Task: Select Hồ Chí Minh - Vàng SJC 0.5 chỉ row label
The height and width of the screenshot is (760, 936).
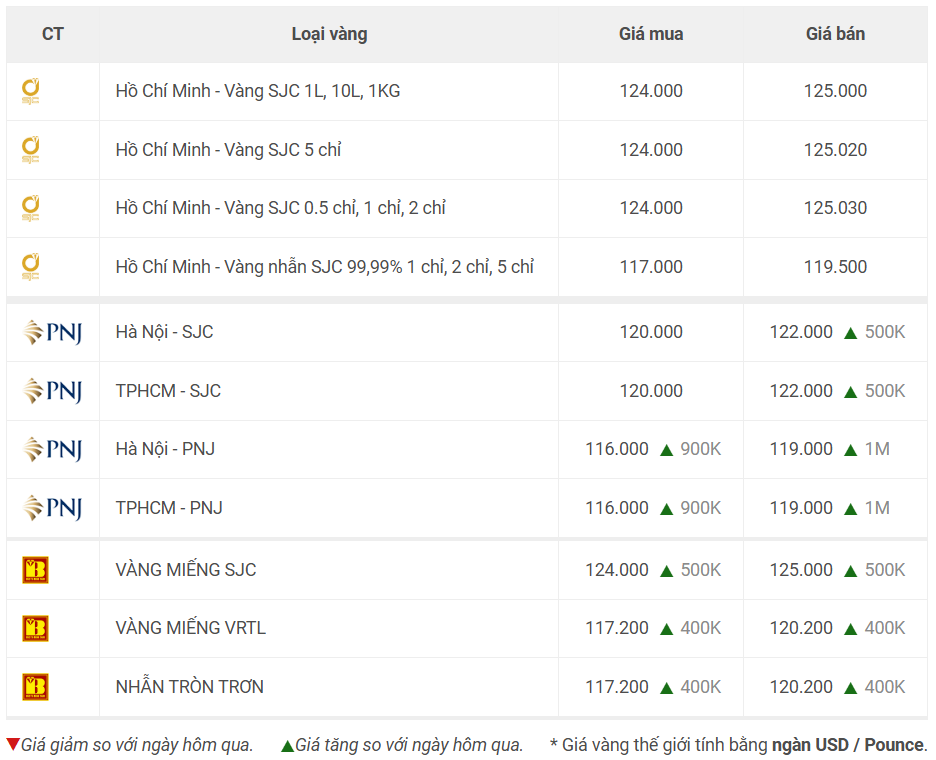Action: pos(281,208)
